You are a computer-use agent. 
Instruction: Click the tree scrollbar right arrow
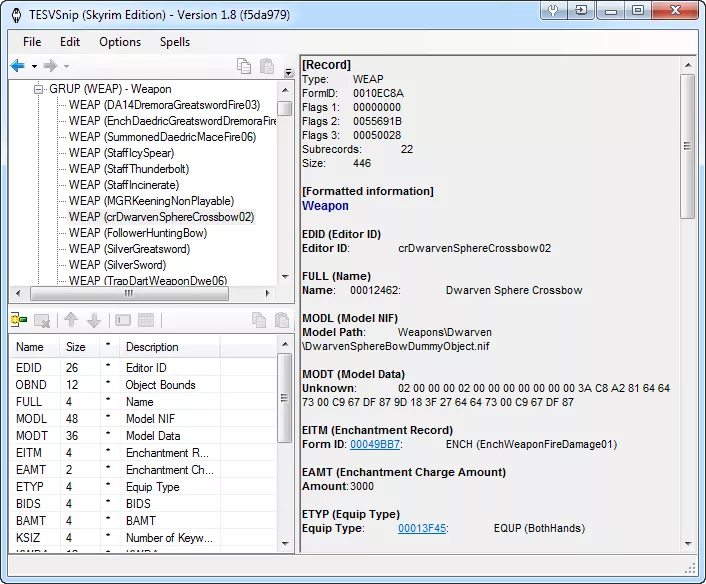(267, 294)
